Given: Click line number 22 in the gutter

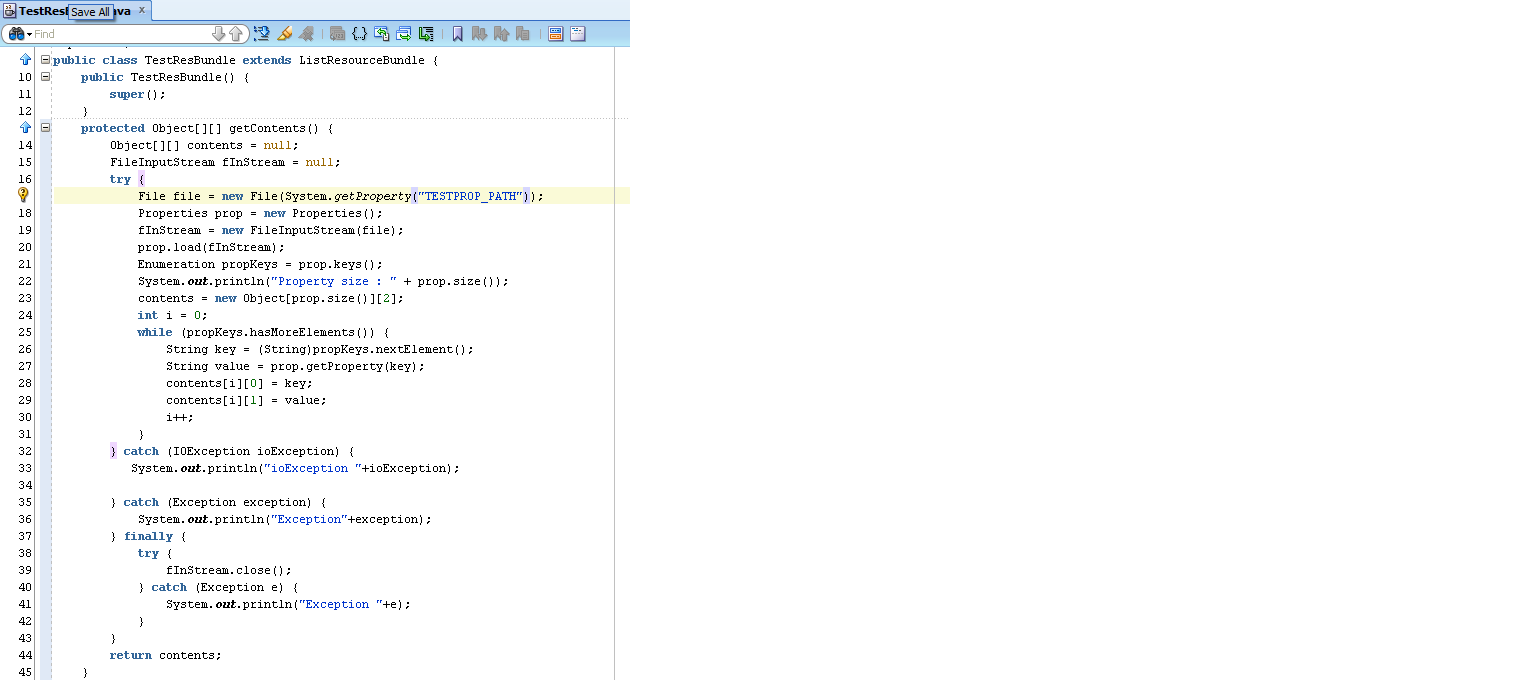Looking at the screenshot, I should (25, 281).
